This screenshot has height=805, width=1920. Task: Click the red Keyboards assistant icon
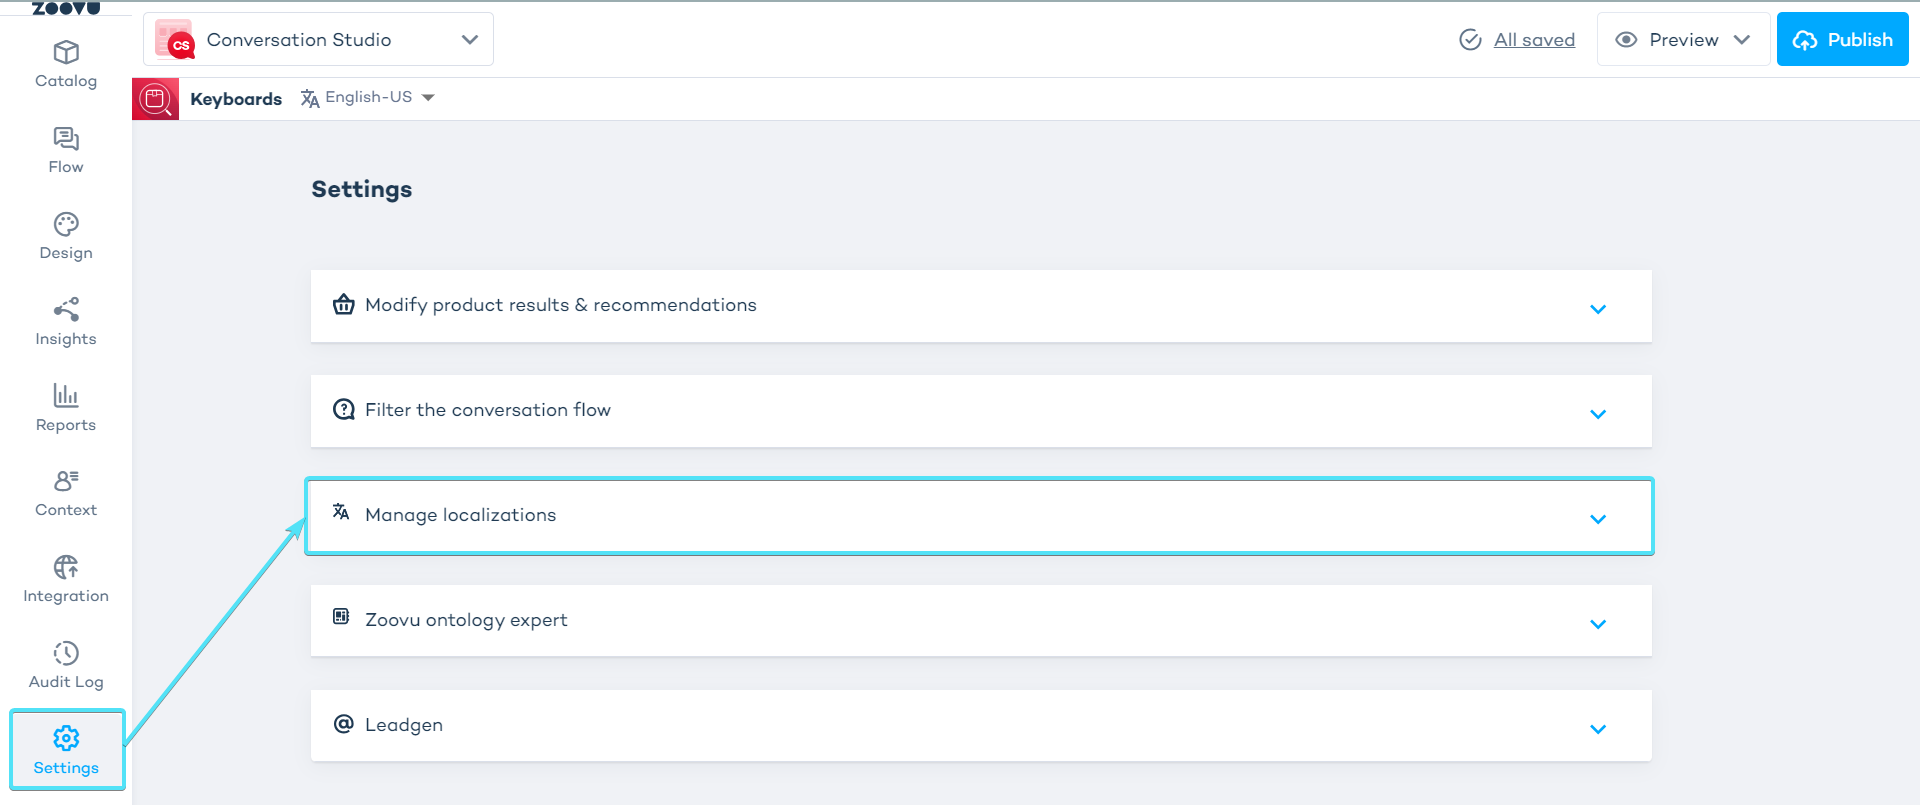coord(156,99)
